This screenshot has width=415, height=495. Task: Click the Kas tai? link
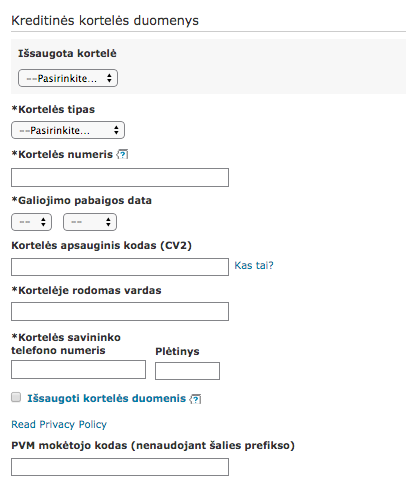click(x=254, y=265)
